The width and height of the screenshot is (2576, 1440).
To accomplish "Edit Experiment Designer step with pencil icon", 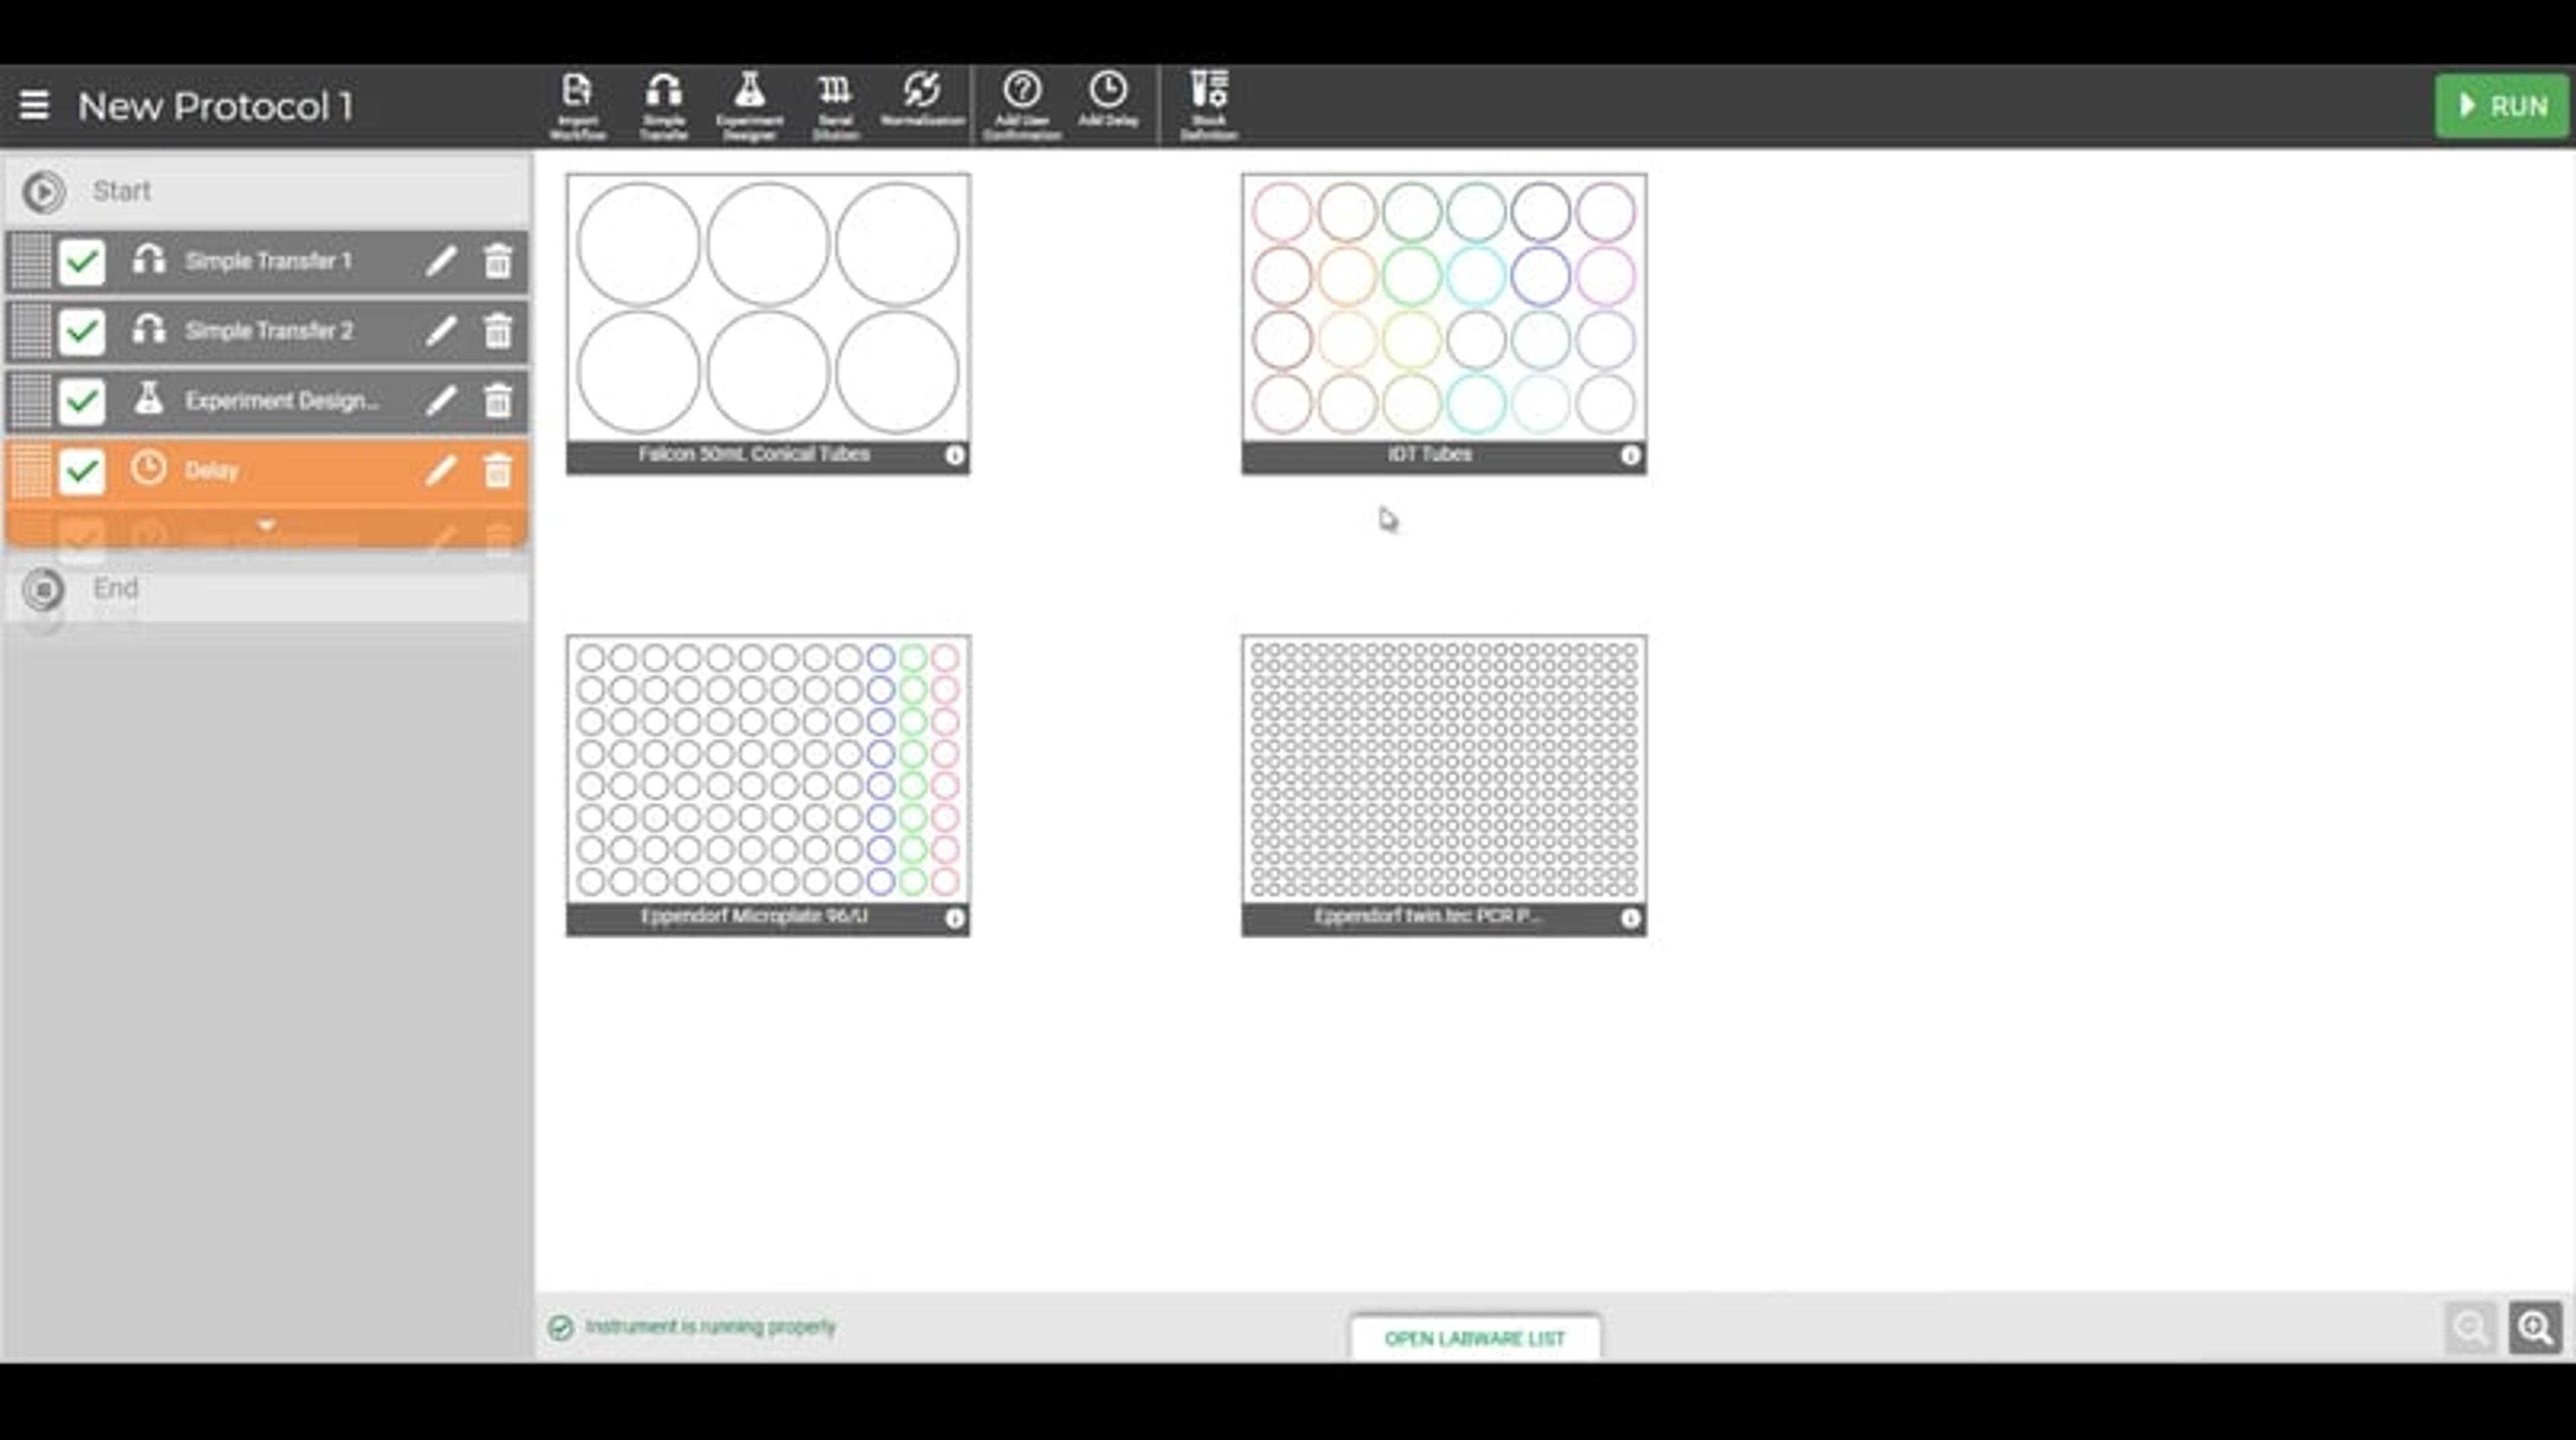I will [441, 401].
